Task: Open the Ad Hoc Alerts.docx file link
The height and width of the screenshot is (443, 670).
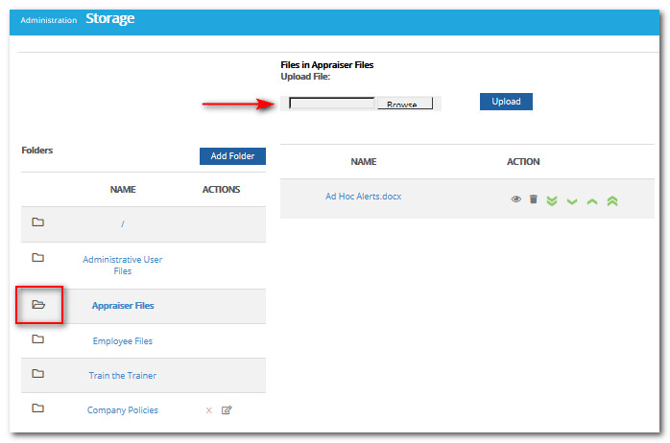Action: [x=363, y=196]
